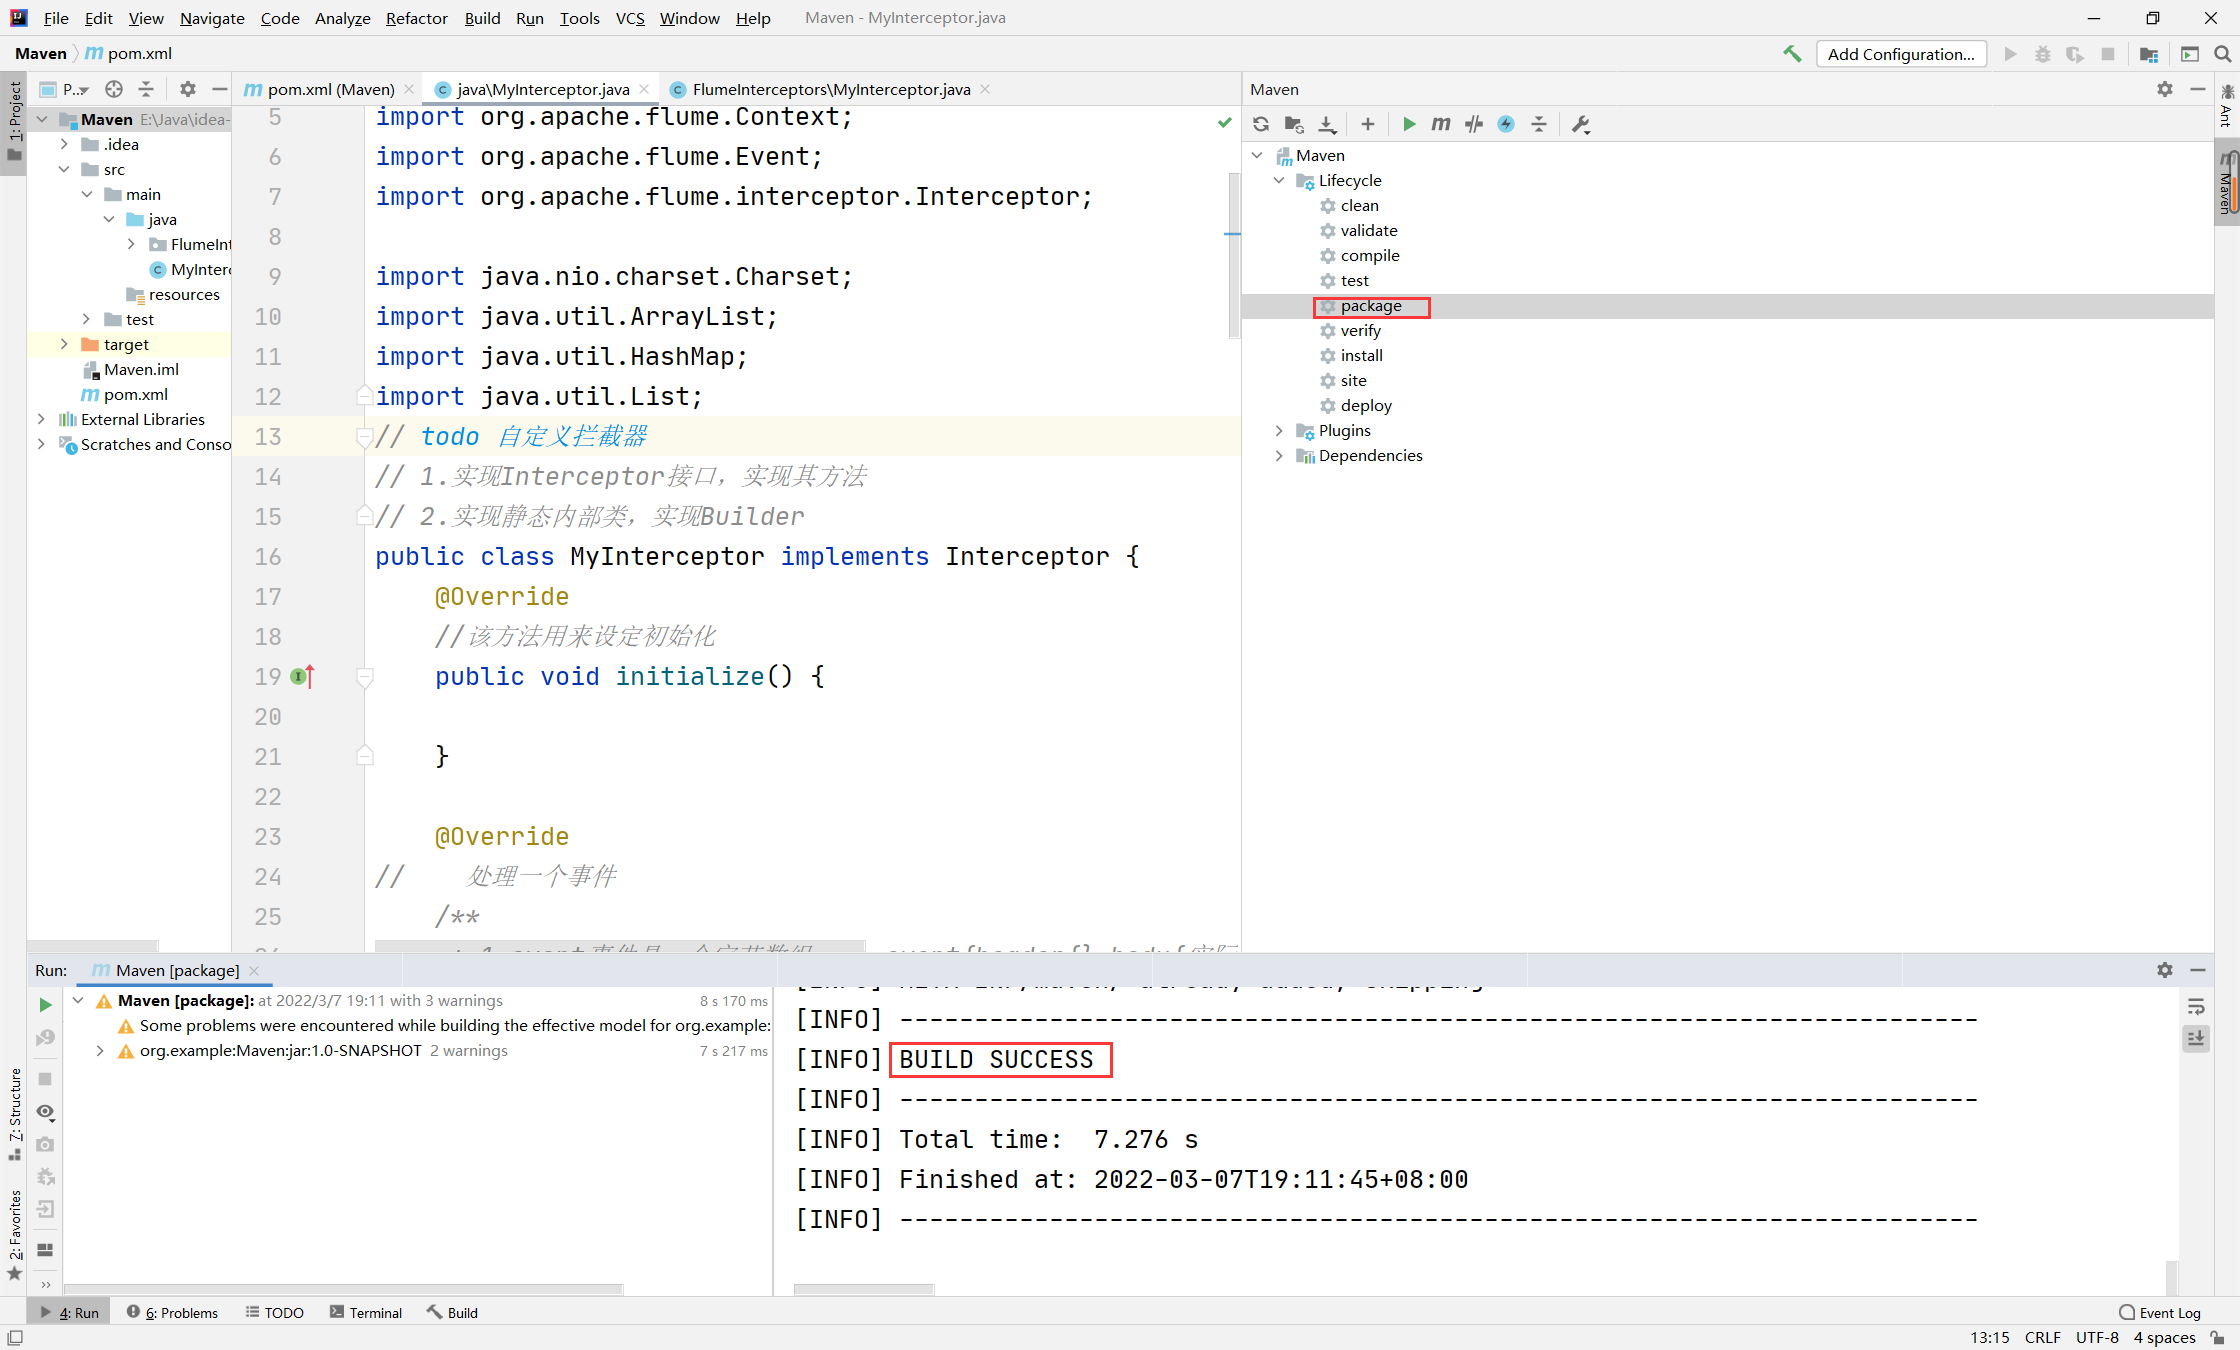This screenshot has width=2240, height=1350.
Task: Expand the target folder in Project tree
Action: (x=64, y=344)
